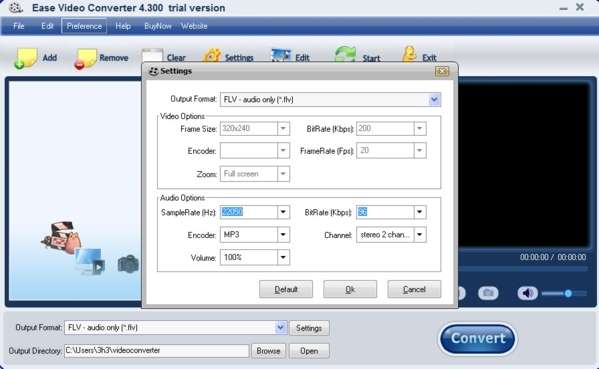The height and width of the screenshot is (369, 599).
Task: Click the green Start toolbar icon
Action: (x=345, y=54)
